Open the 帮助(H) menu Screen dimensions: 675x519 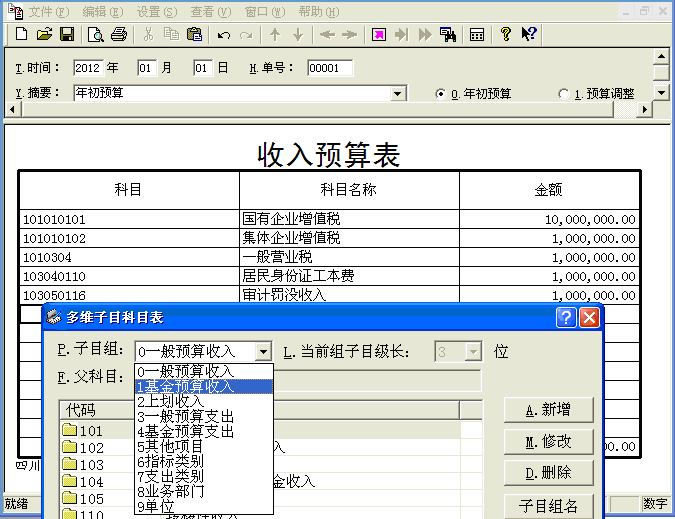tap(319, 12)
